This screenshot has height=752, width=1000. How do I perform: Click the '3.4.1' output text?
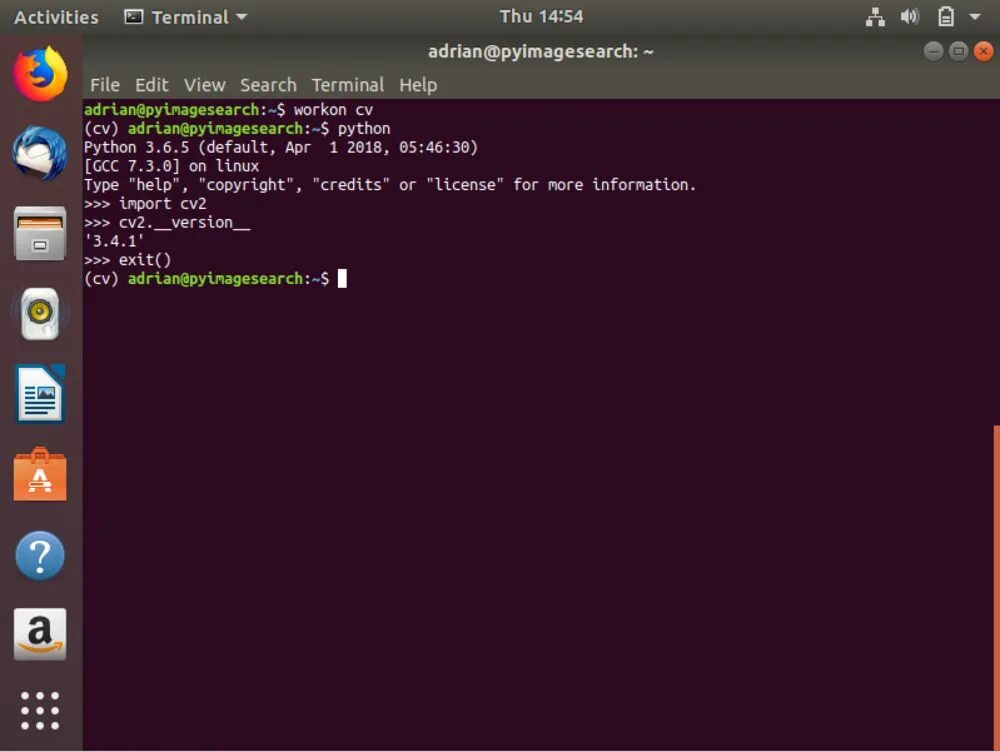coord(114,241)
